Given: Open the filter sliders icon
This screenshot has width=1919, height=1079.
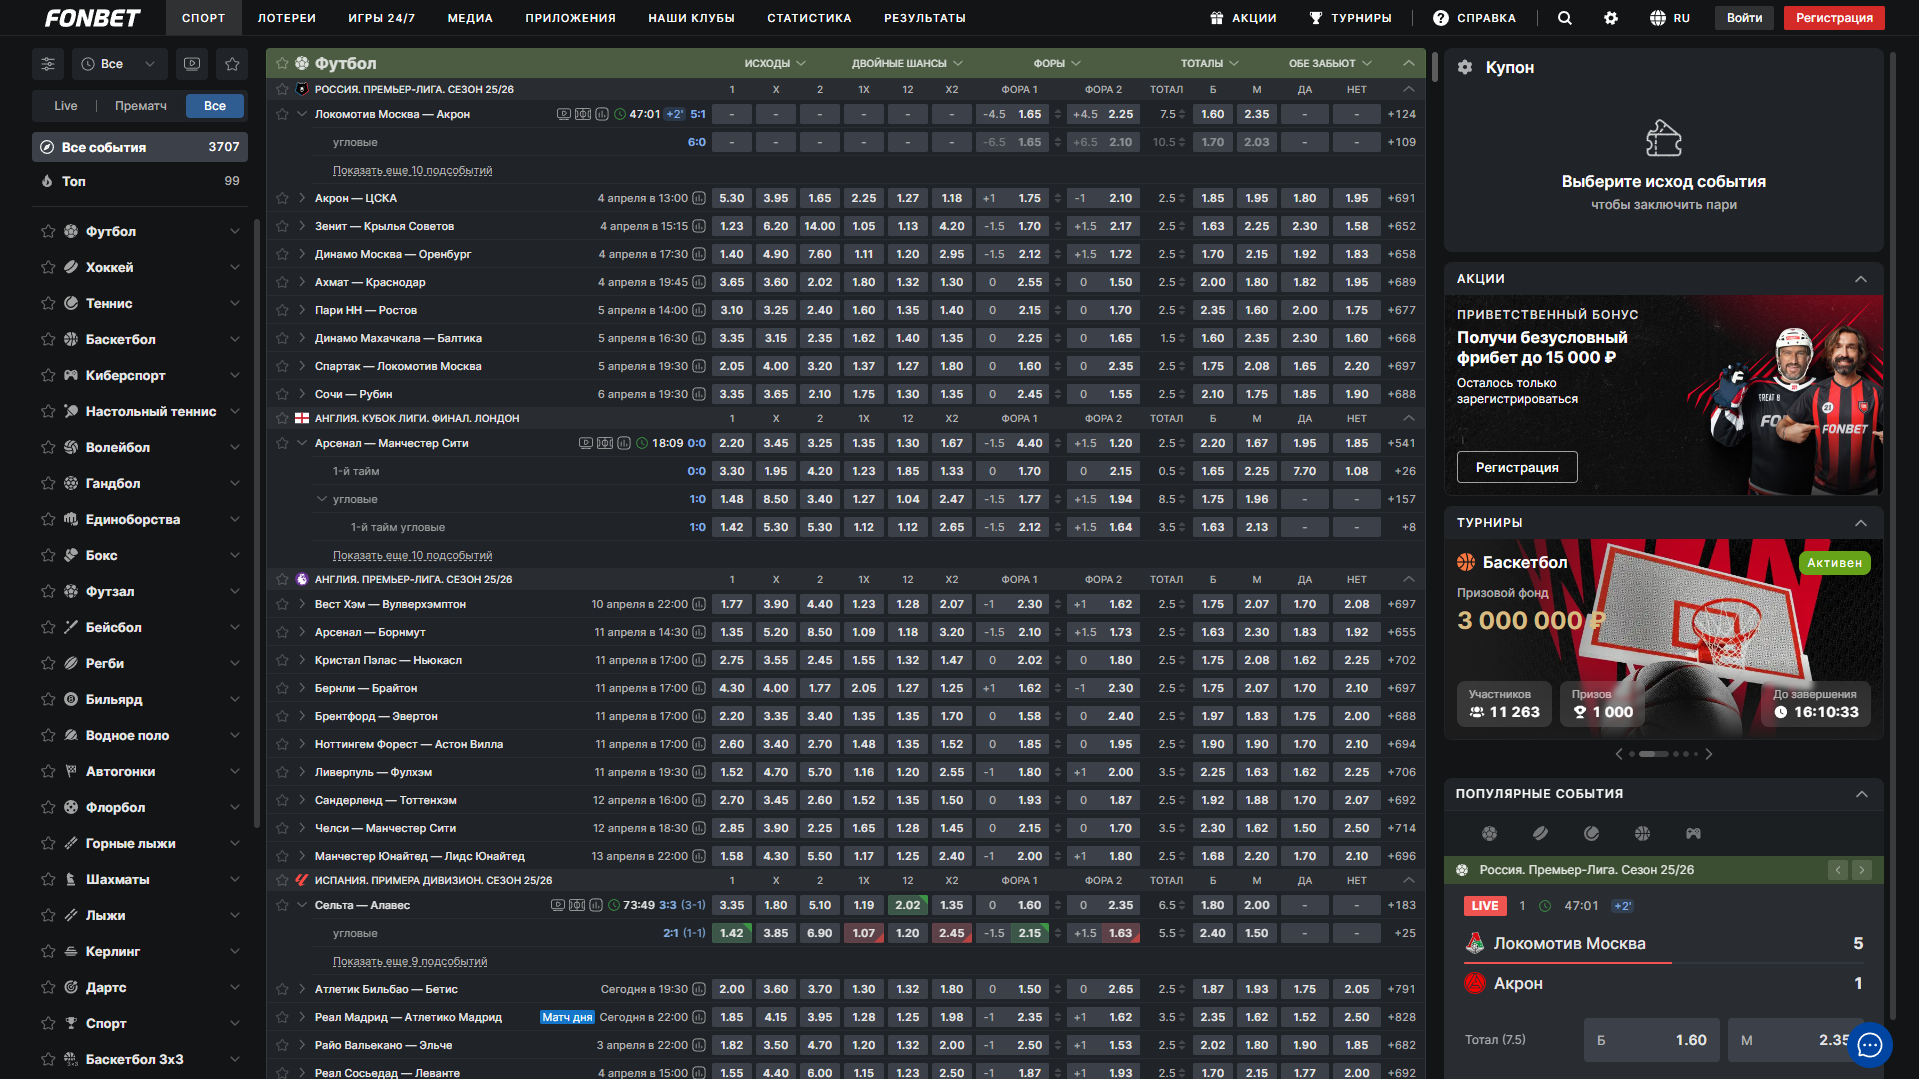Looking at the screenshot, I should [x=48, y=64].
